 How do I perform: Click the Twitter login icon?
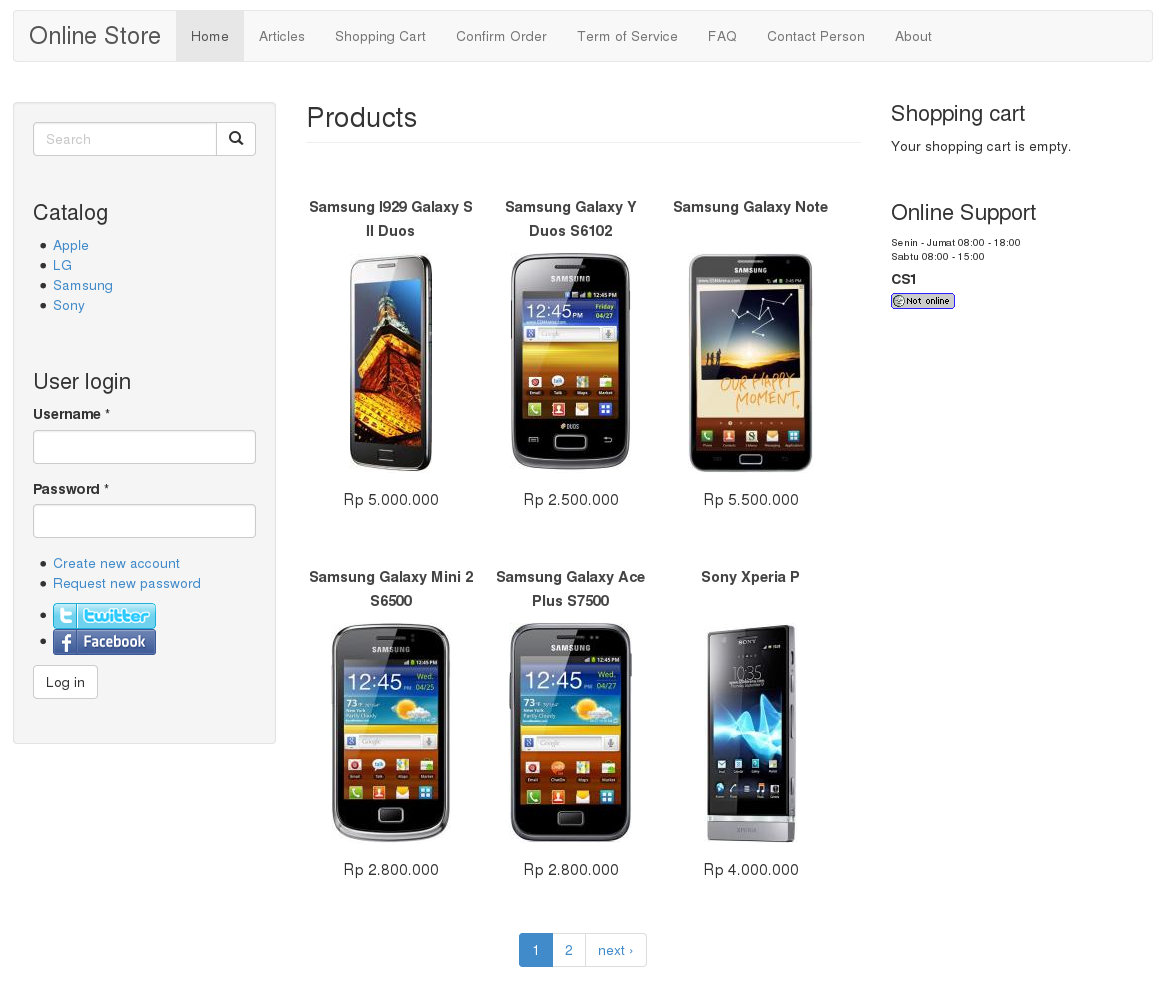click(104, 616)
